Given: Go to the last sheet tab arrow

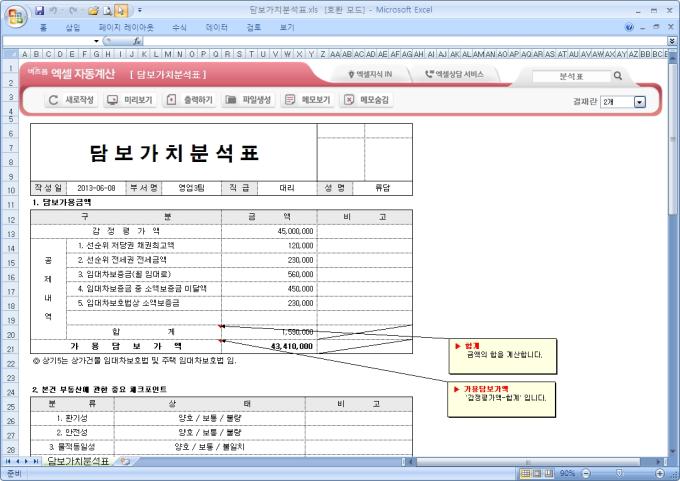Looking at the screenshot, I should click(36, 461).
